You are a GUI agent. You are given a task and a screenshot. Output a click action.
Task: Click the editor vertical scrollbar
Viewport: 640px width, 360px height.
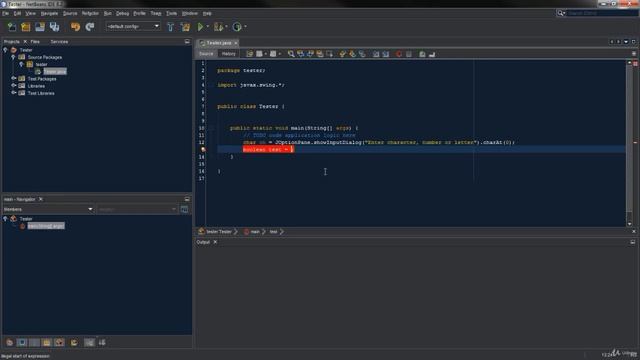(629, 143)
